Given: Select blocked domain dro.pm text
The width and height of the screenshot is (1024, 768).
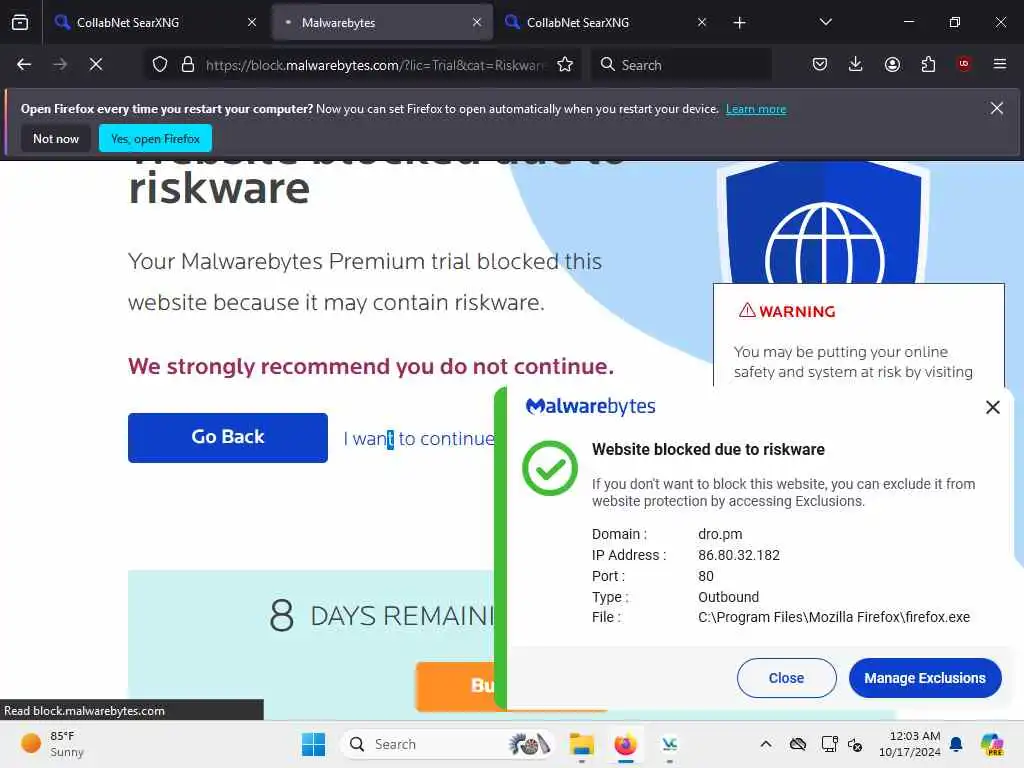Looking at the screenshot, I should point(720,534).
